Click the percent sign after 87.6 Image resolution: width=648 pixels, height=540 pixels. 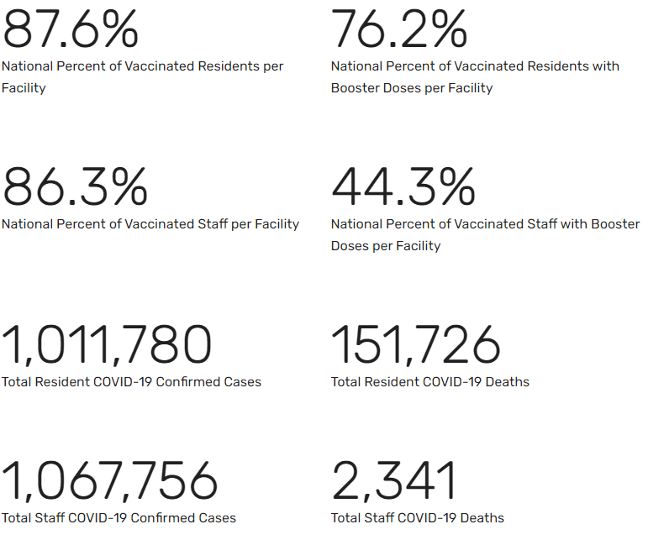point(119,29)
